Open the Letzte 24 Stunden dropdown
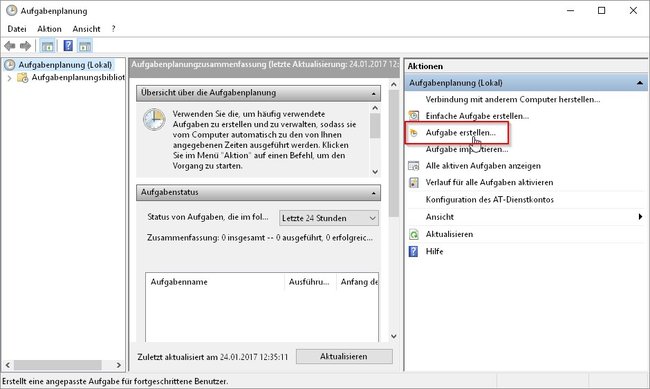The height and width of the screenshot is (389, 650). 329,218
